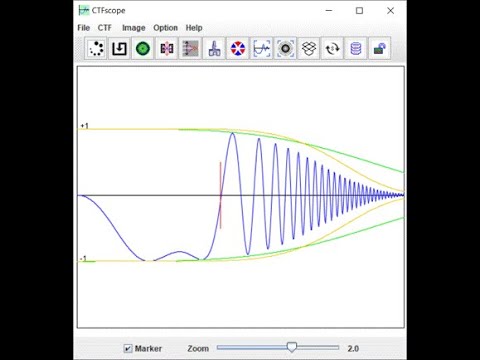Toggle the gray beam diagram toolbar icon
The image size is (480, 360).
[190, 49]
